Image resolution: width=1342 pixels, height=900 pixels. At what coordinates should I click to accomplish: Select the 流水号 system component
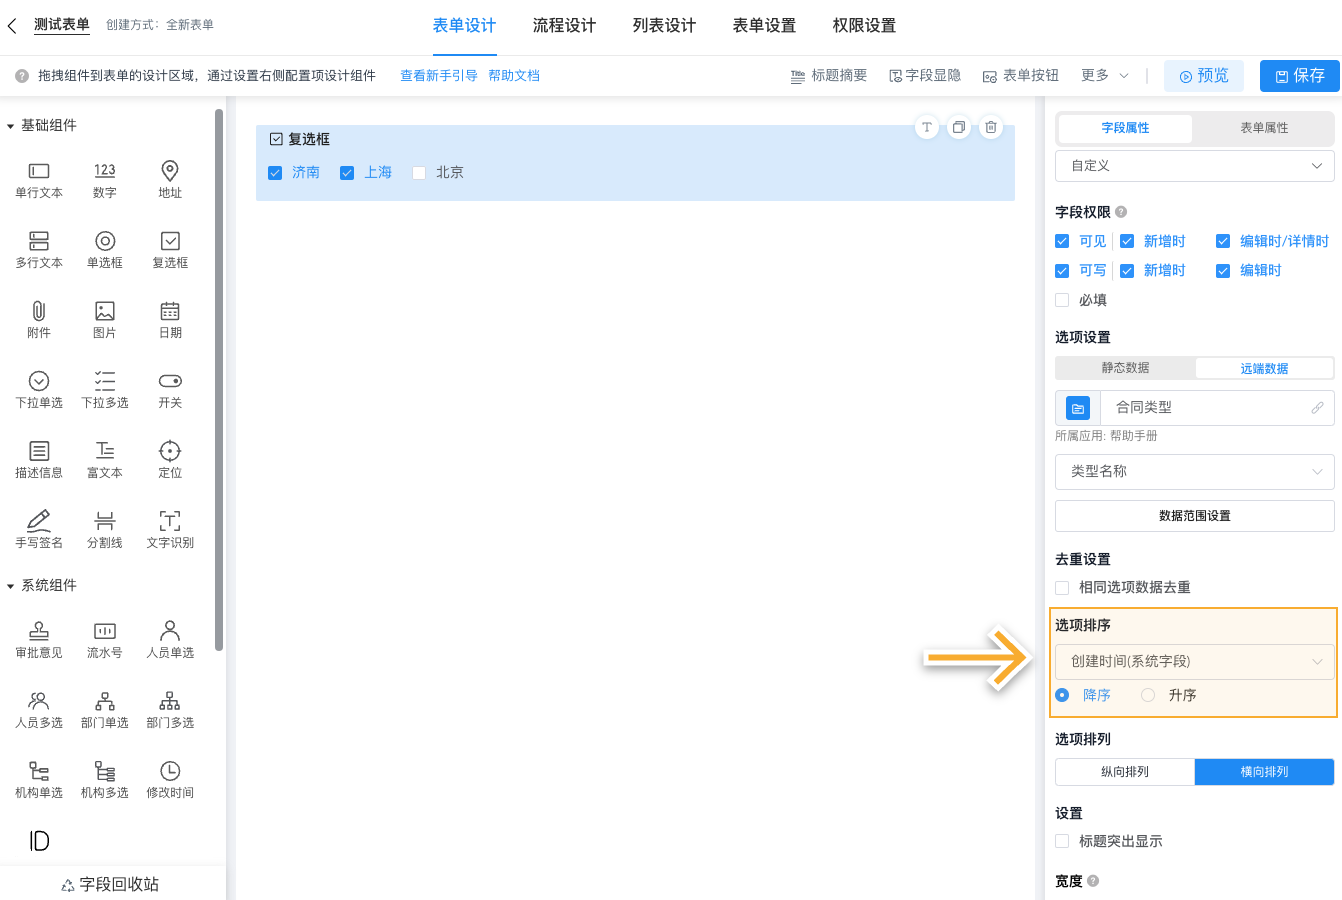pyautogui.click(x=104, y=638)
